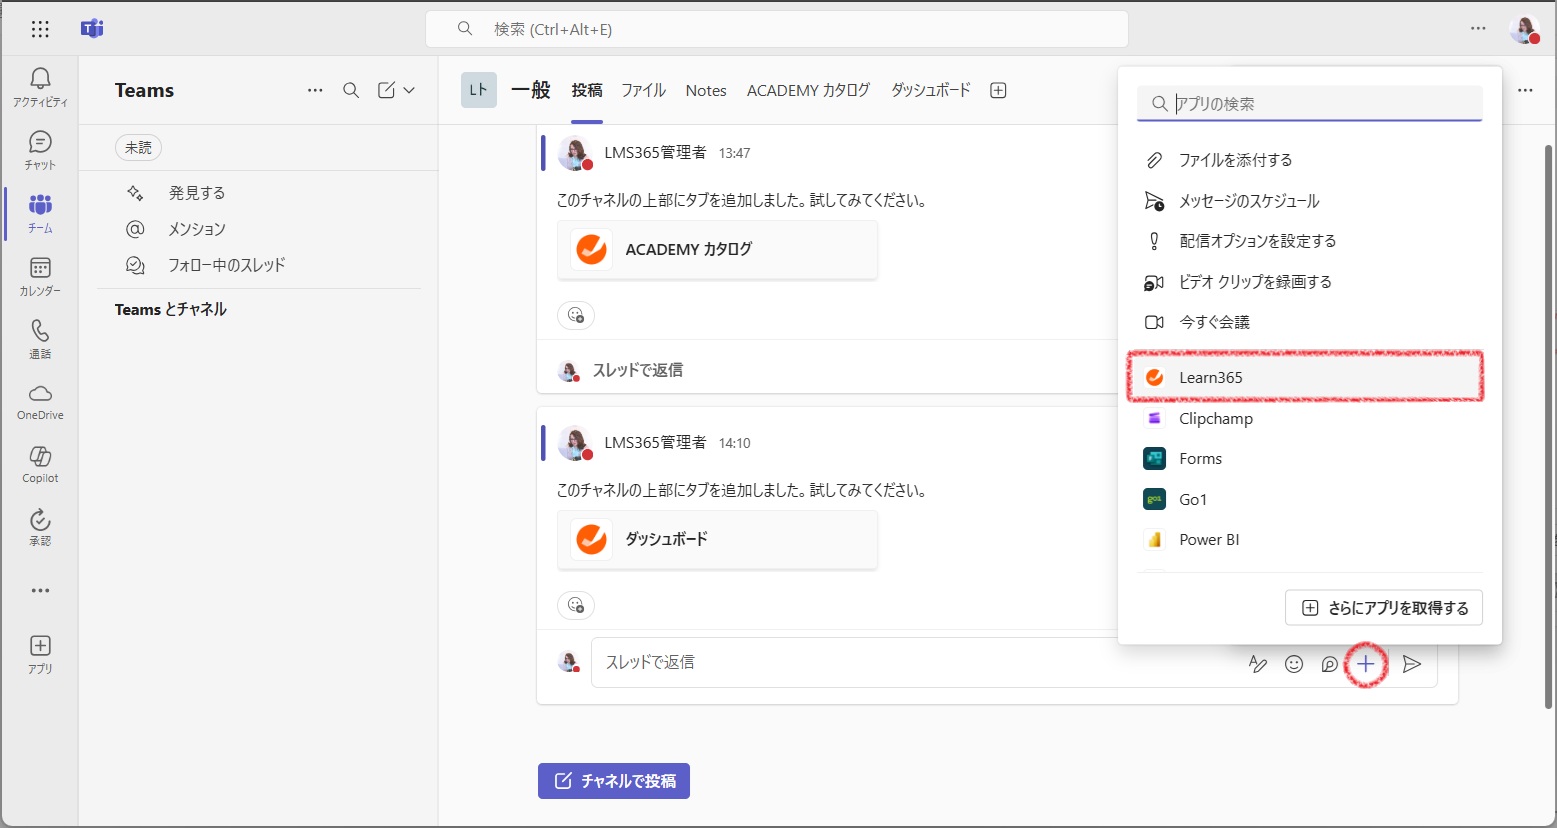Open channel more options ellipsis at right

(x=1525, y=90)
